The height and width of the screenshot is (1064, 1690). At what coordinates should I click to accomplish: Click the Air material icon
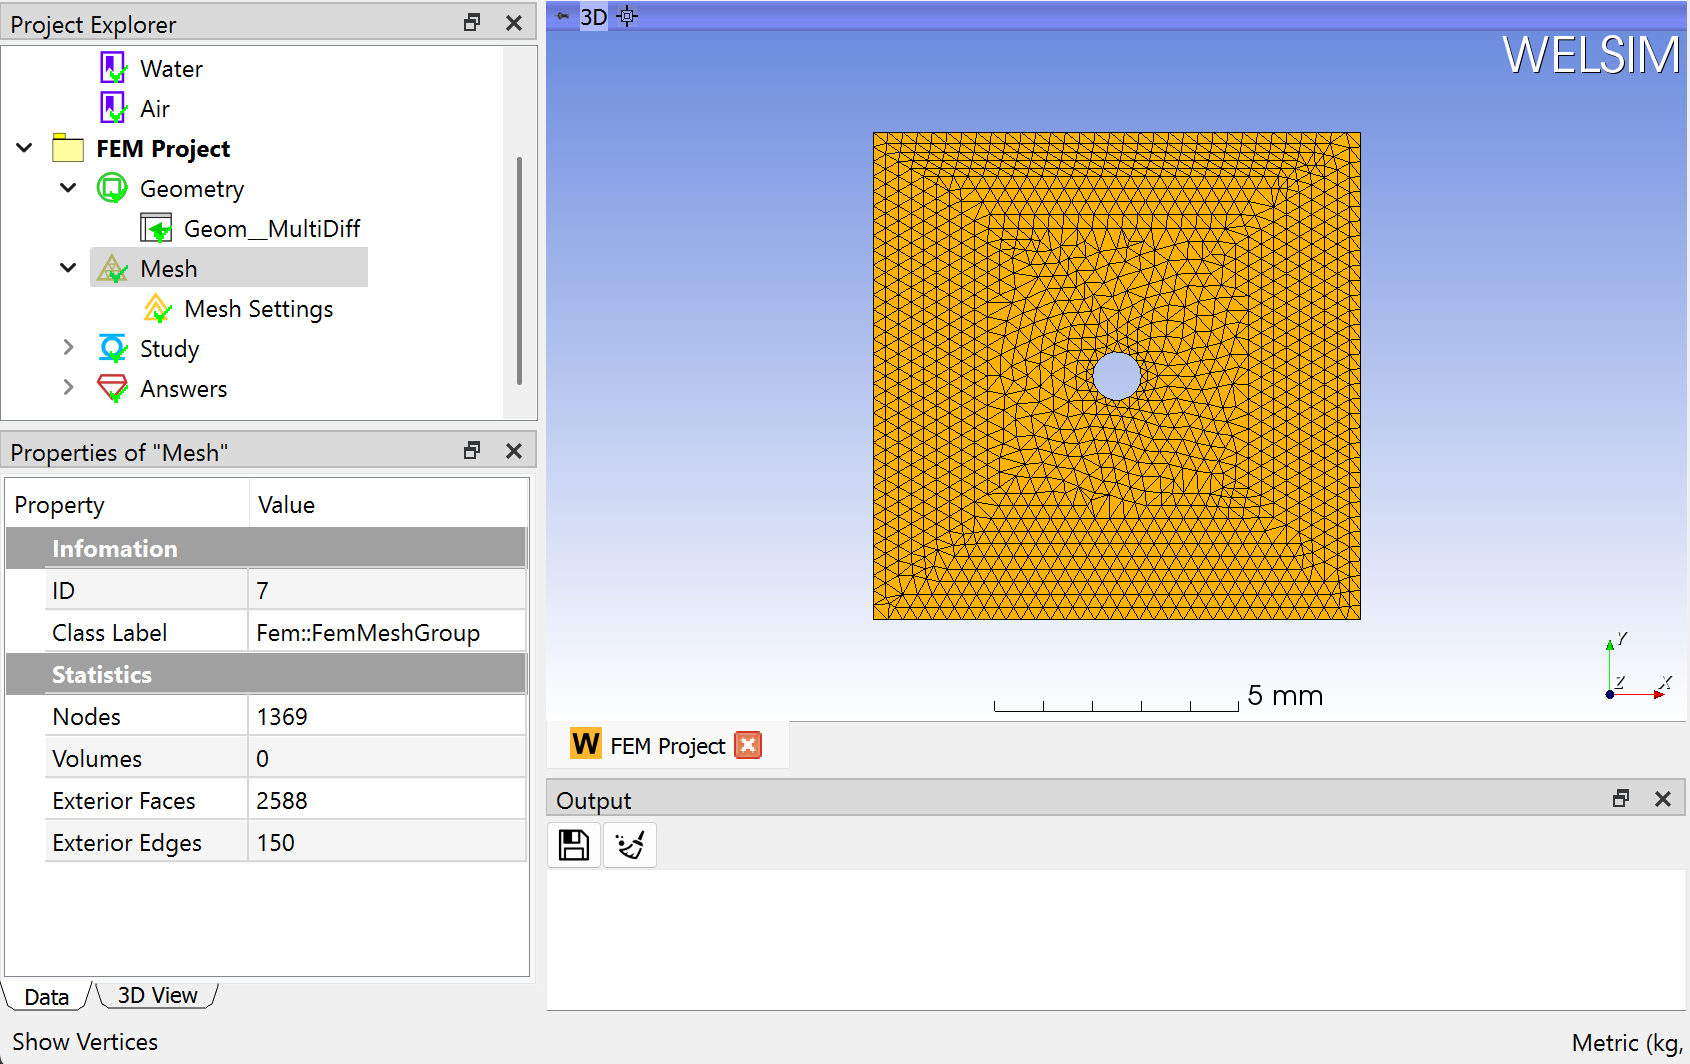click(x=113, y=108)
